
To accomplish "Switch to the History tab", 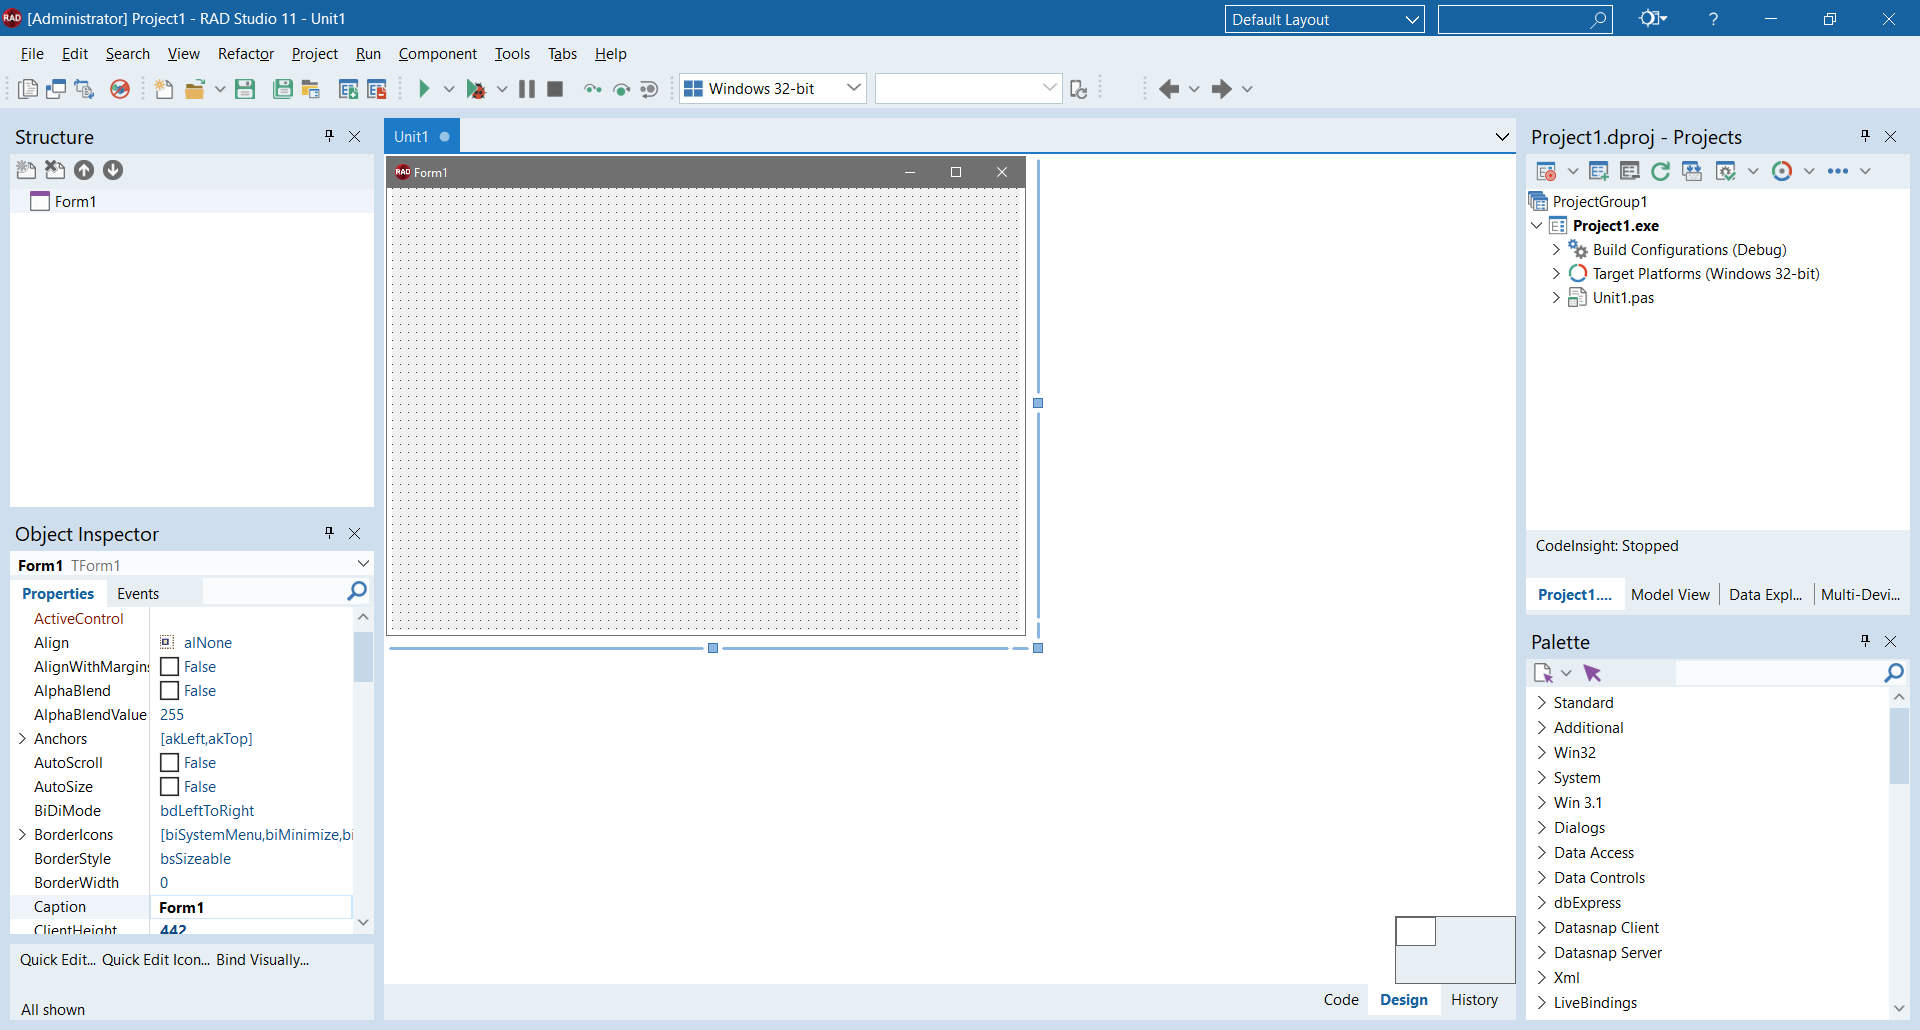I will (x=1475, y=1000).
